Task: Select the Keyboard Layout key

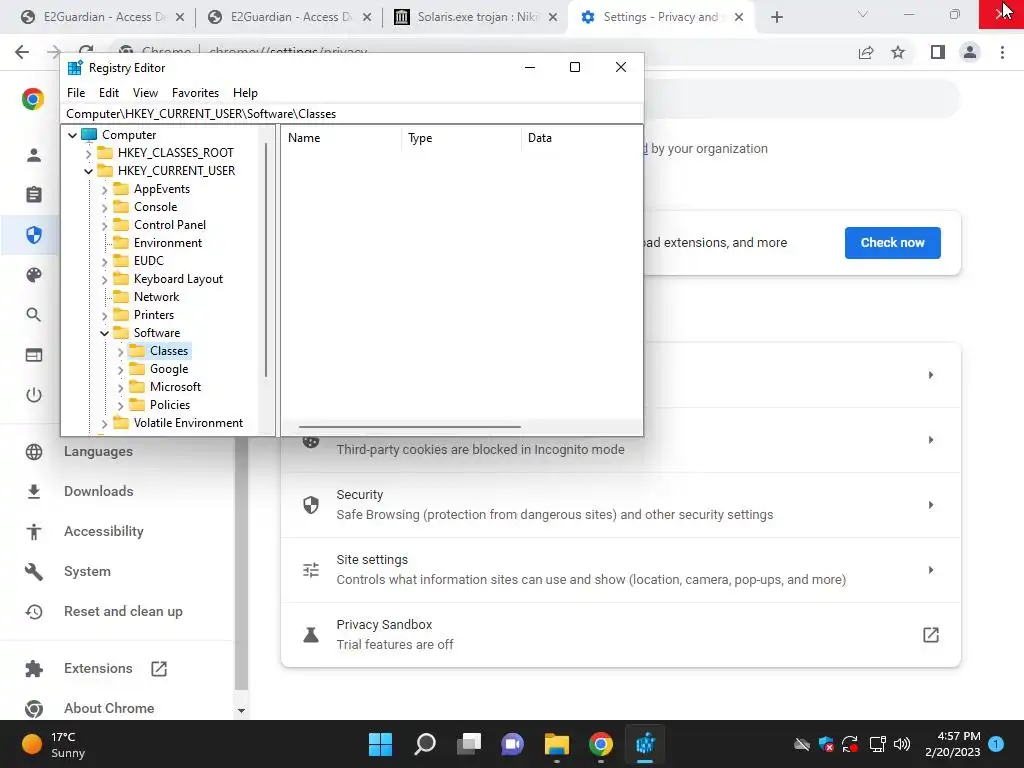Action: [x=178, y=279]
